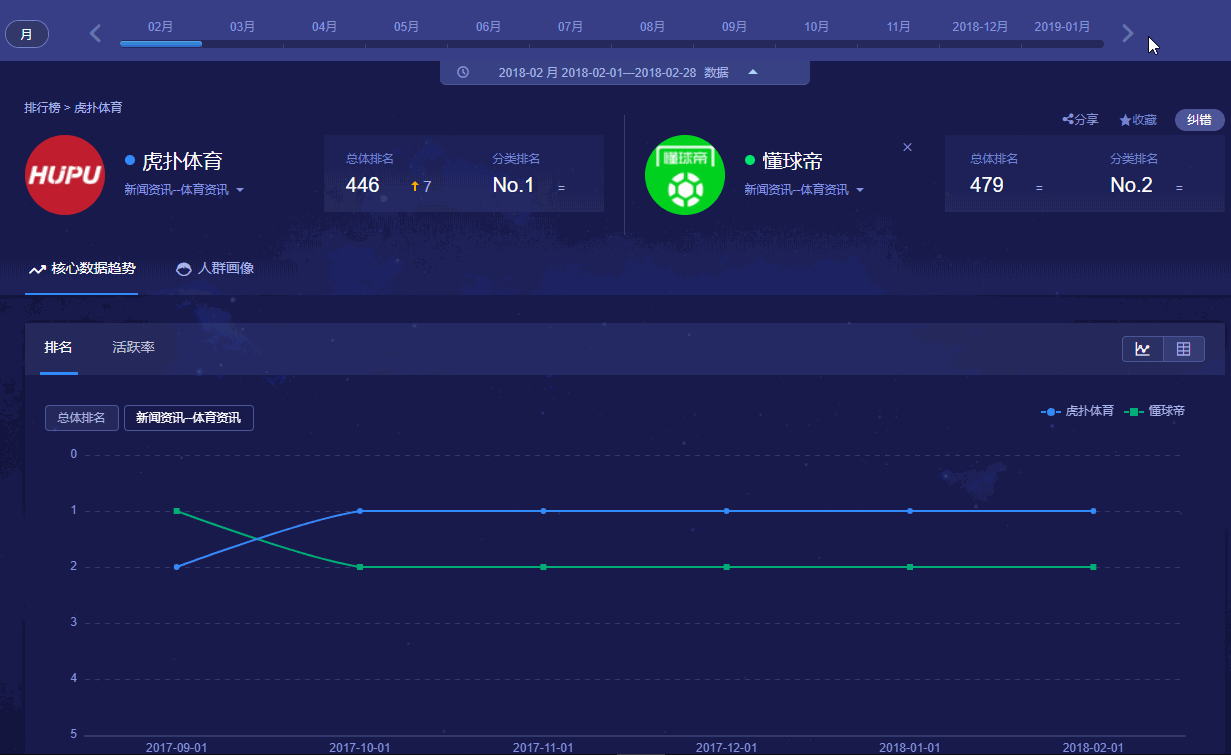The height and width of the screenshot is (755, 1231).
Task: Click 懂球帝 overall rank 479
Action: click(986, 185)
